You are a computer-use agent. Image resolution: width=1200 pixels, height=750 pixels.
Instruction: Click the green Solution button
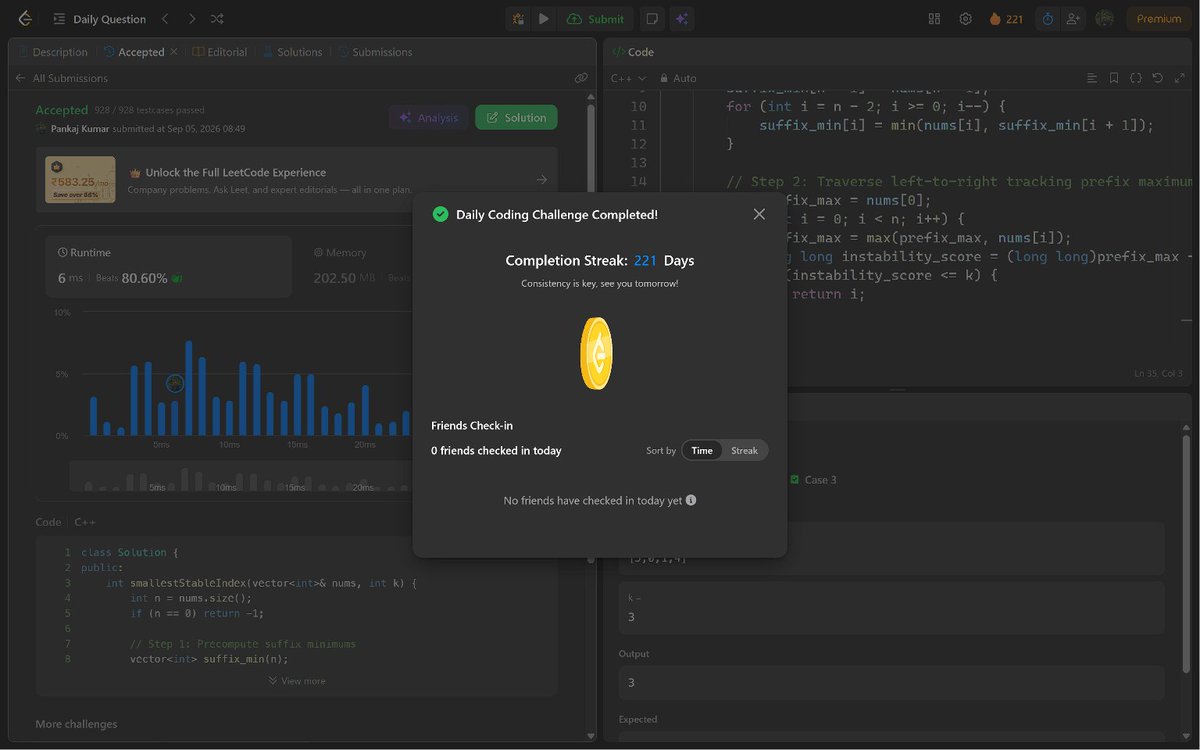[x=516, y=118]
